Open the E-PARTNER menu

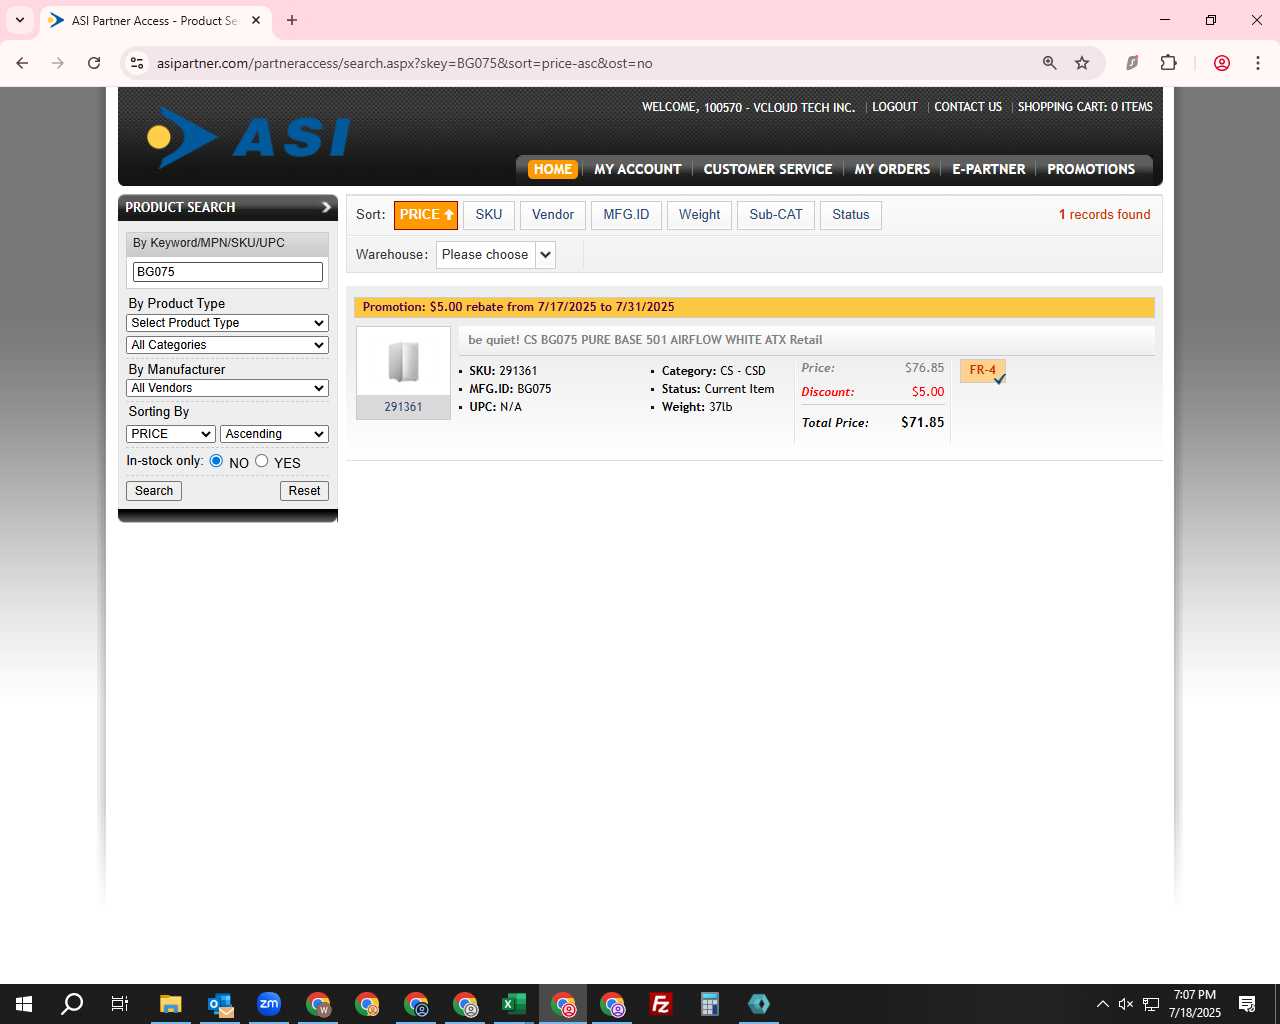989,169
